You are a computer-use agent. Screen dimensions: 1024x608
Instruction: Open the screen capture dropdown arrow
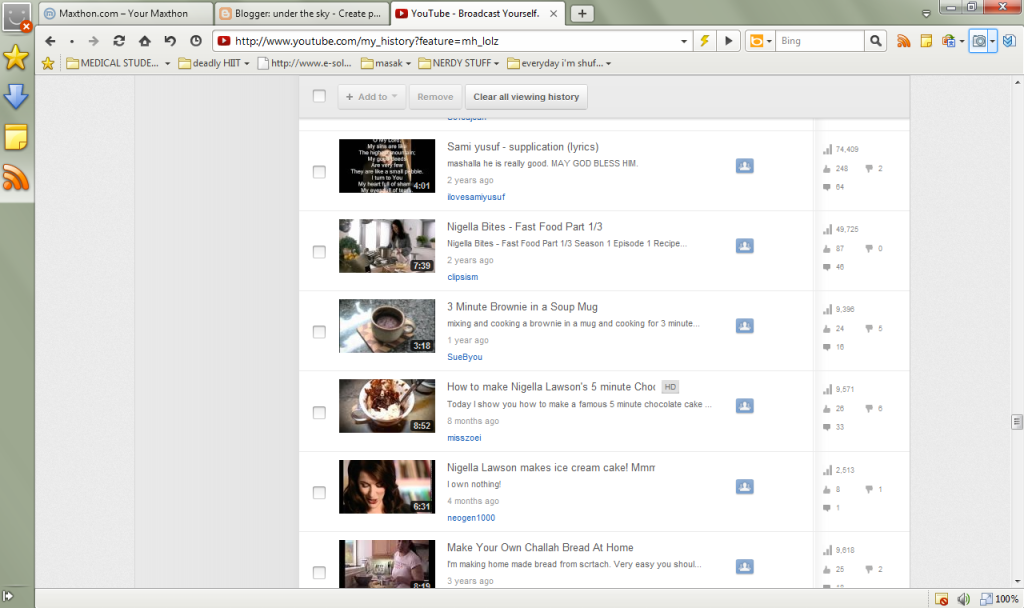tap(992, 41)
